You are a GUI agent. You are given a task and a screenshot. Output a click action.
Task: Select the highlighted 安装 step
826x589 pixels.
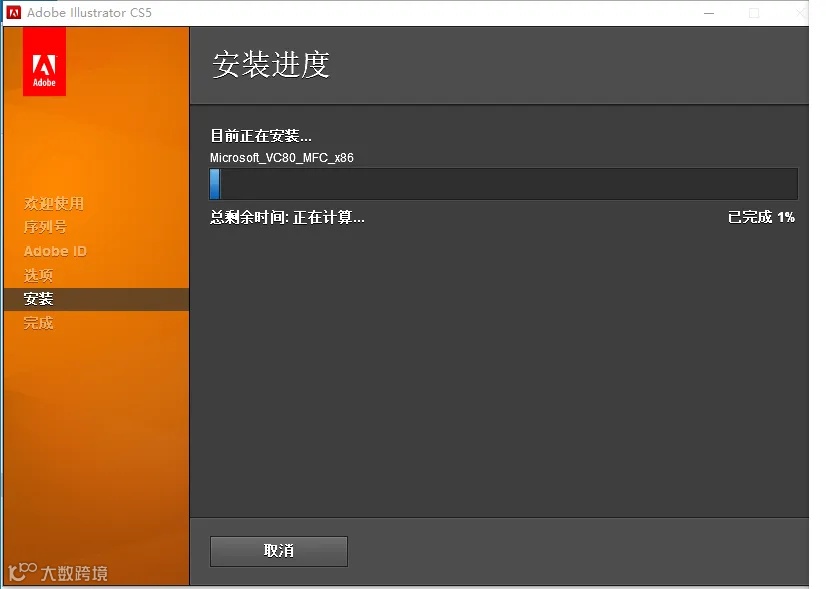96,299
